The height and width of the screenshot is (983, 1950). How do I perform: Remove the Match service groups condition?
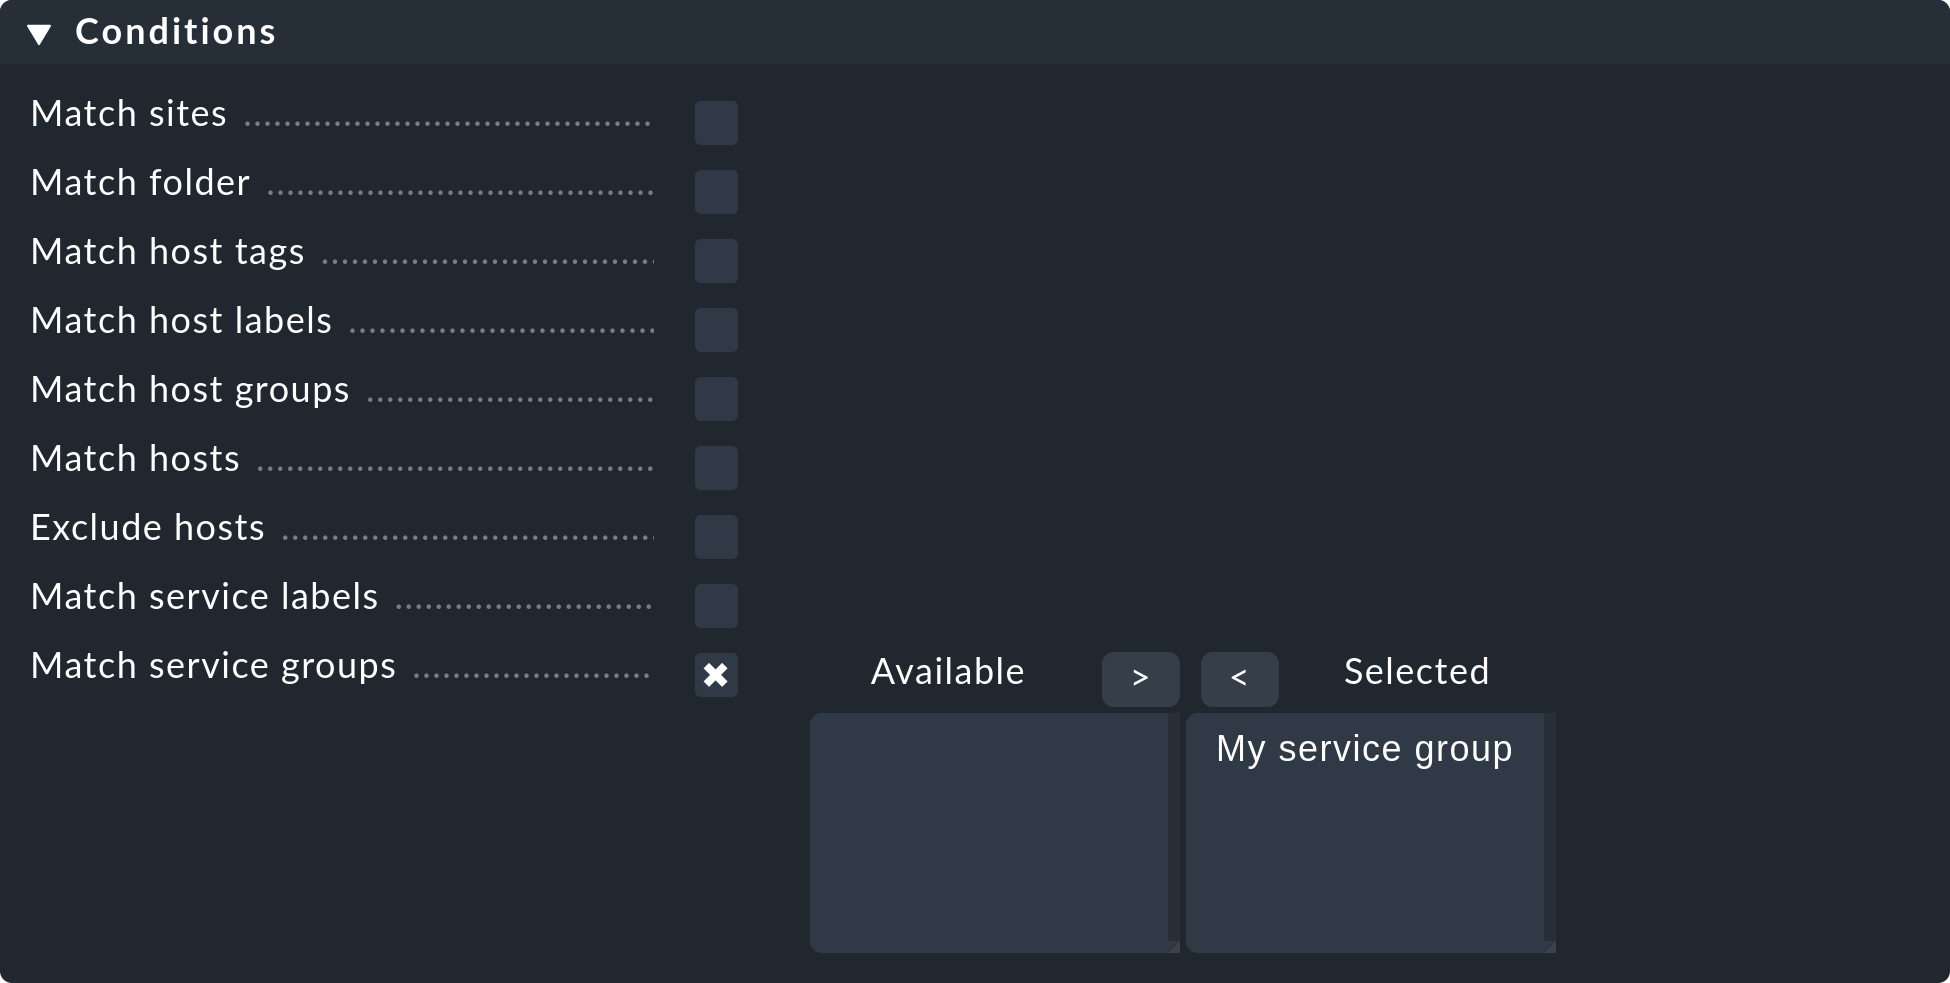pos(716,675)
